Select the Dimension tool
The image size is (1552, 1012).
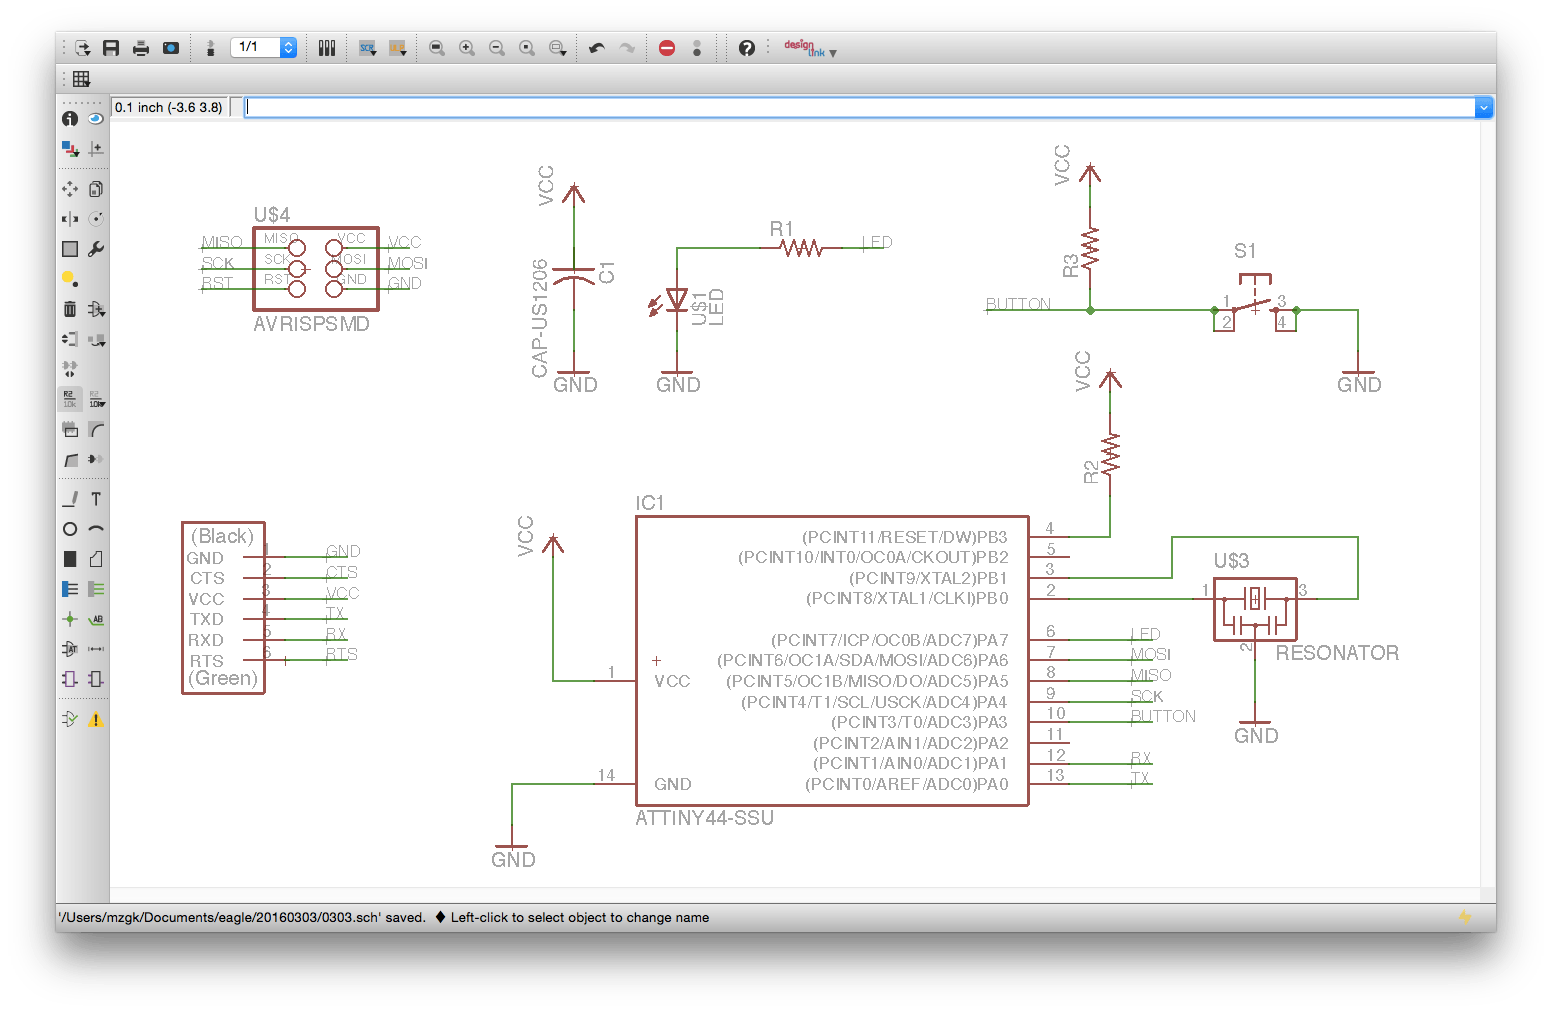click(96, 649)
